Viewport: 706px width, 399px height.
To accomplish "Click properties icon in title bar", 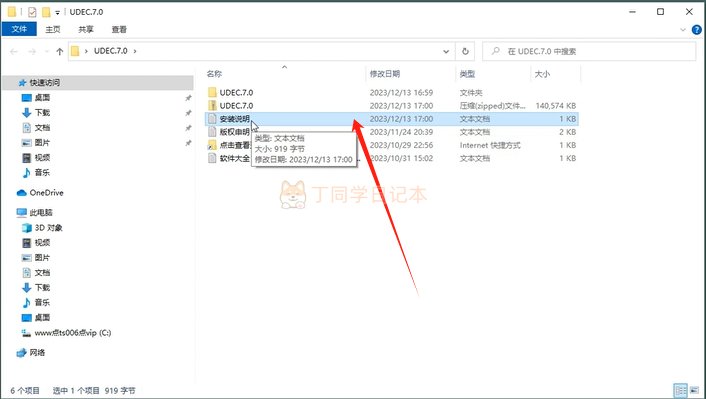I will click(x=32, y=12).
